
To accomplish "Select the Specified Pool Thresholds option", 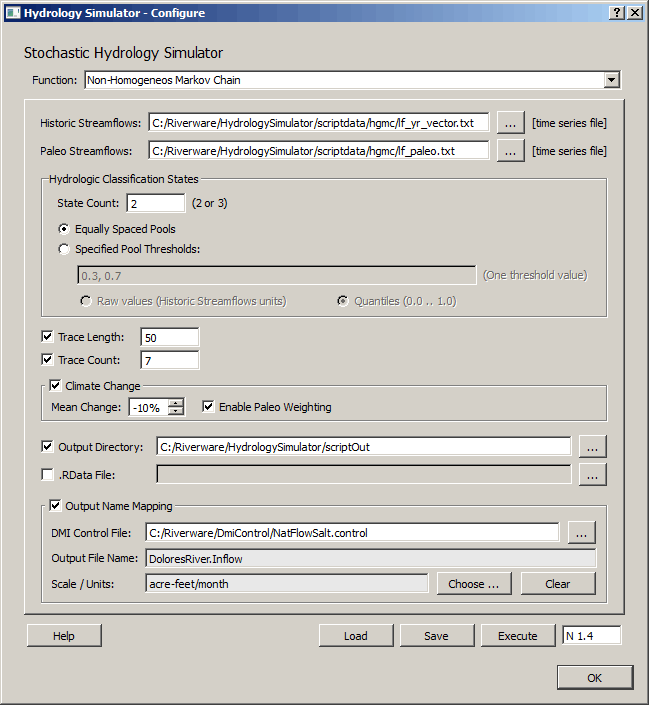I will pos(64,249).
